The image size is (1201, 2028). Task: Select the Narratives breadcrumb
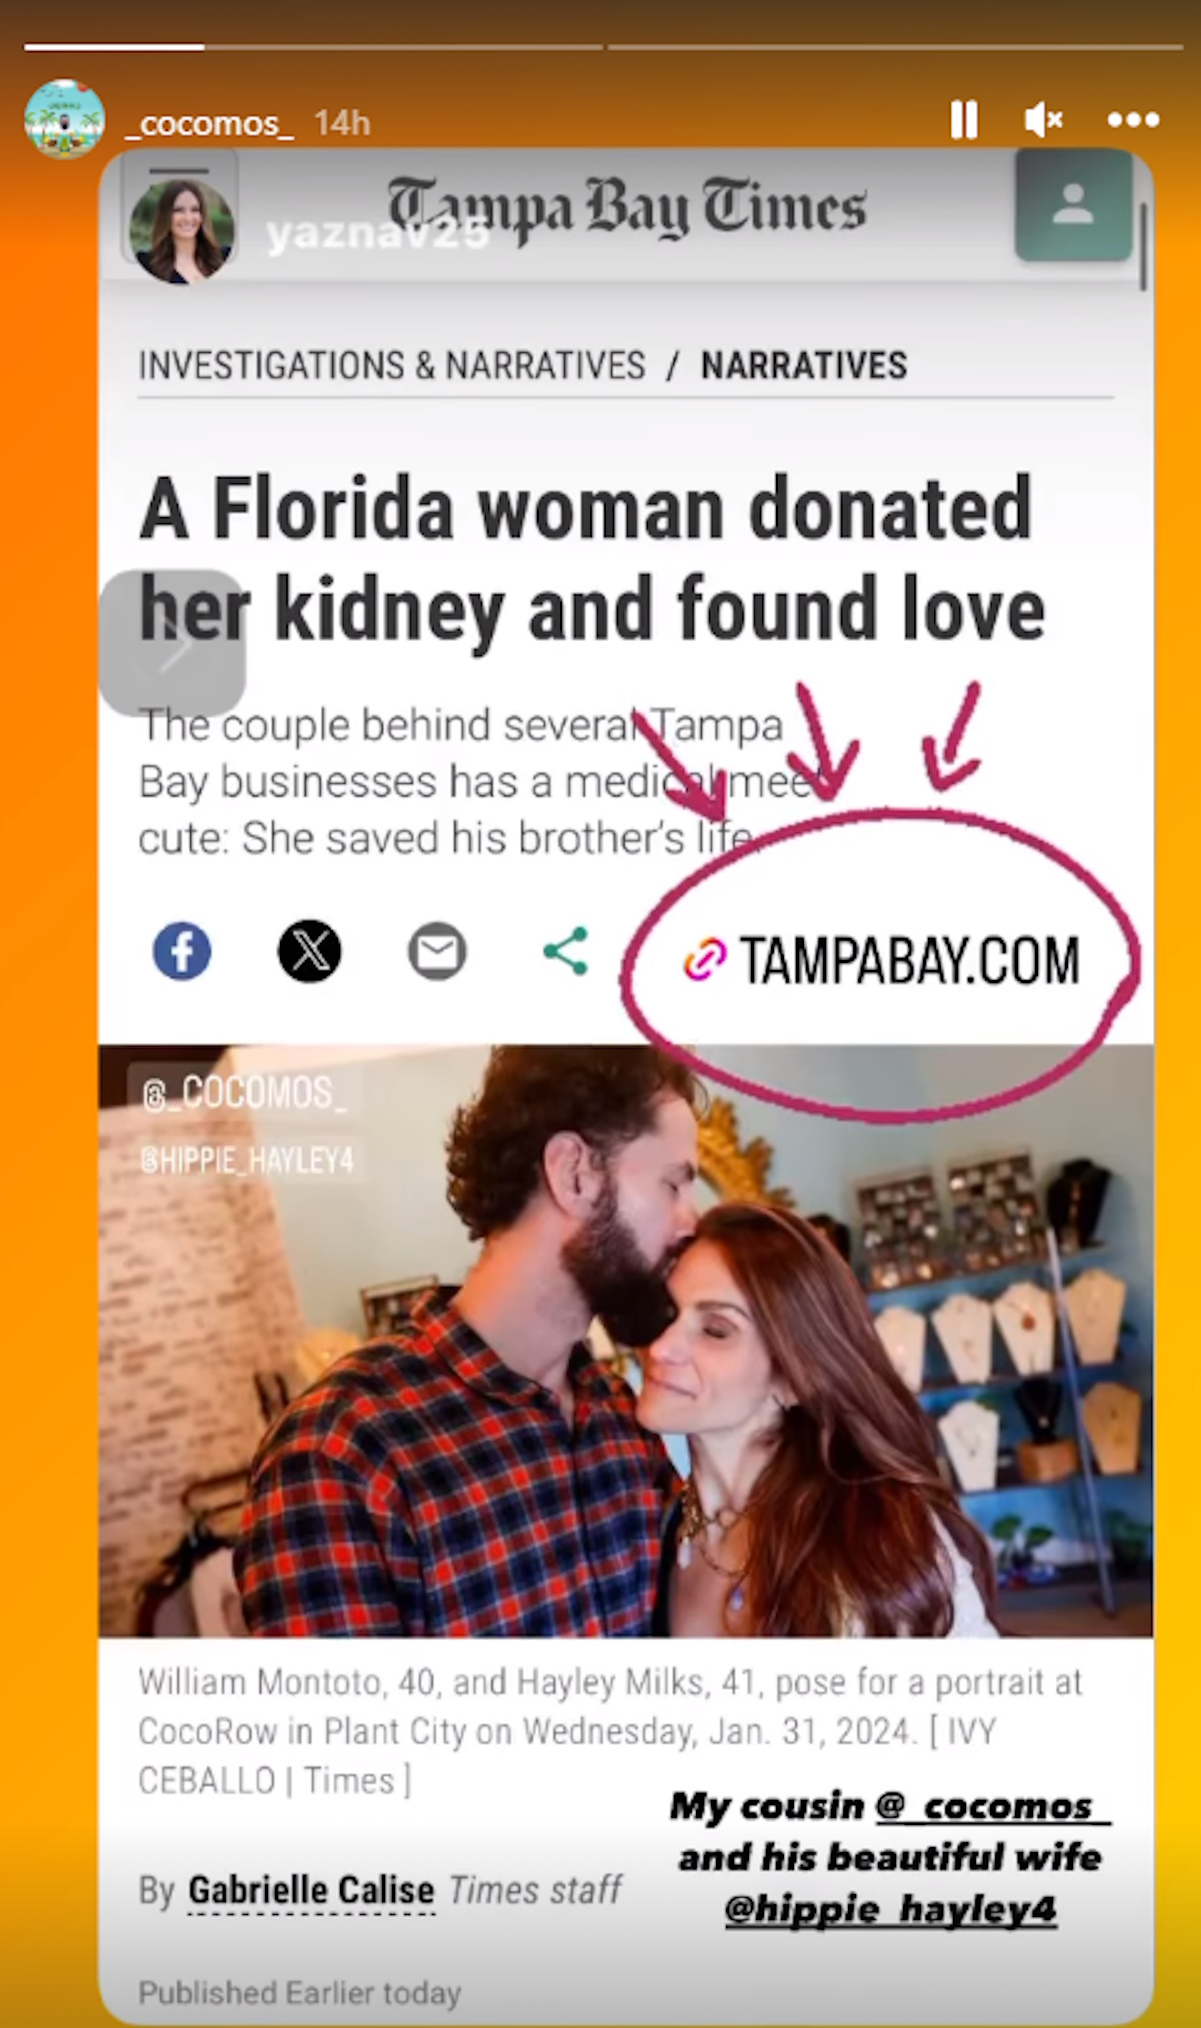tap(804, 365)
